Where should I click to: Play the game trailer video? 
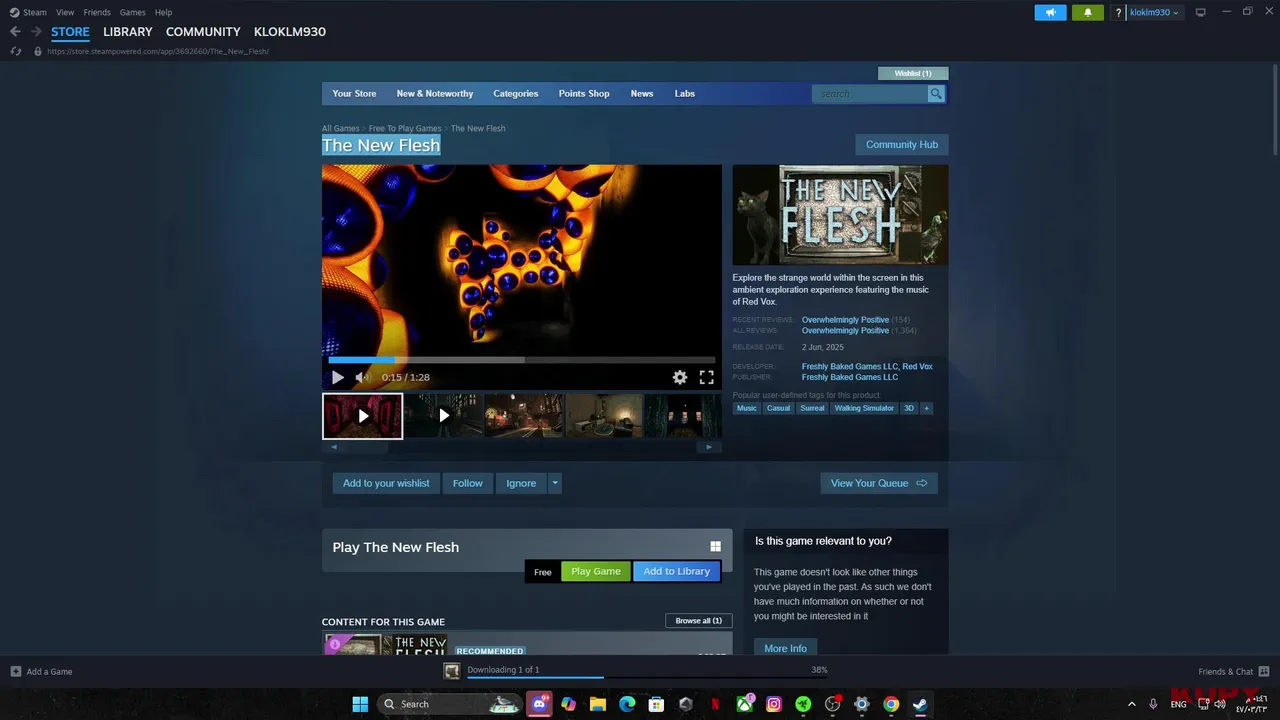338,377
